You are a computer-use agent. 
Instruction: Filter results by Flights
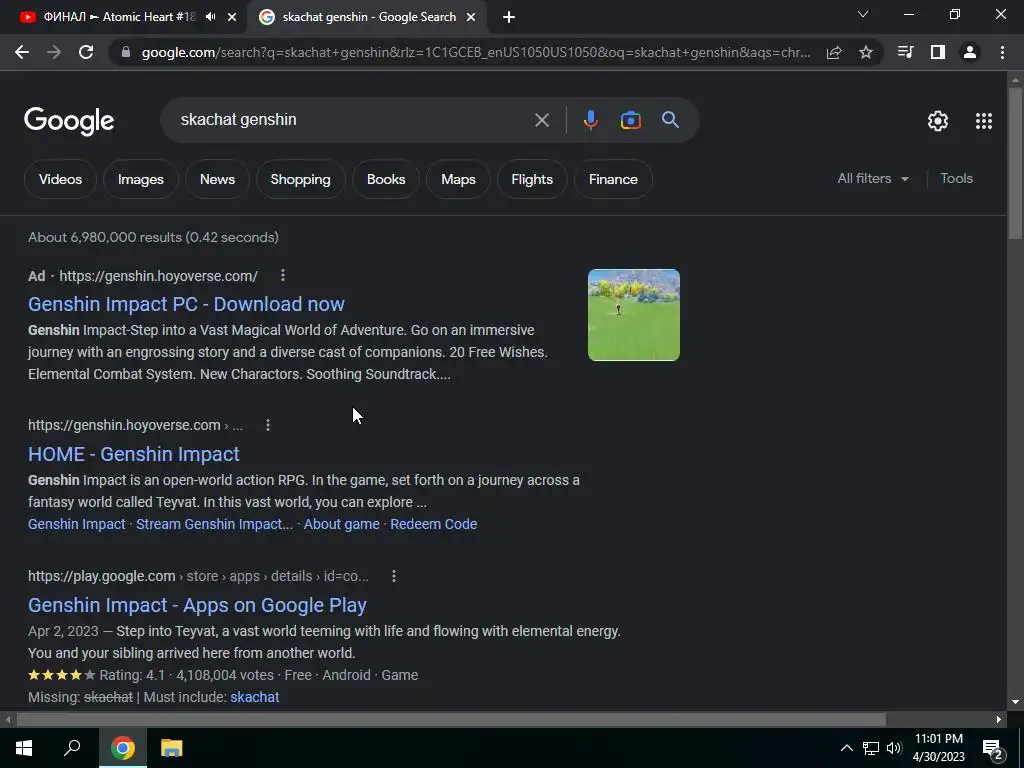(x=532, y=179)
